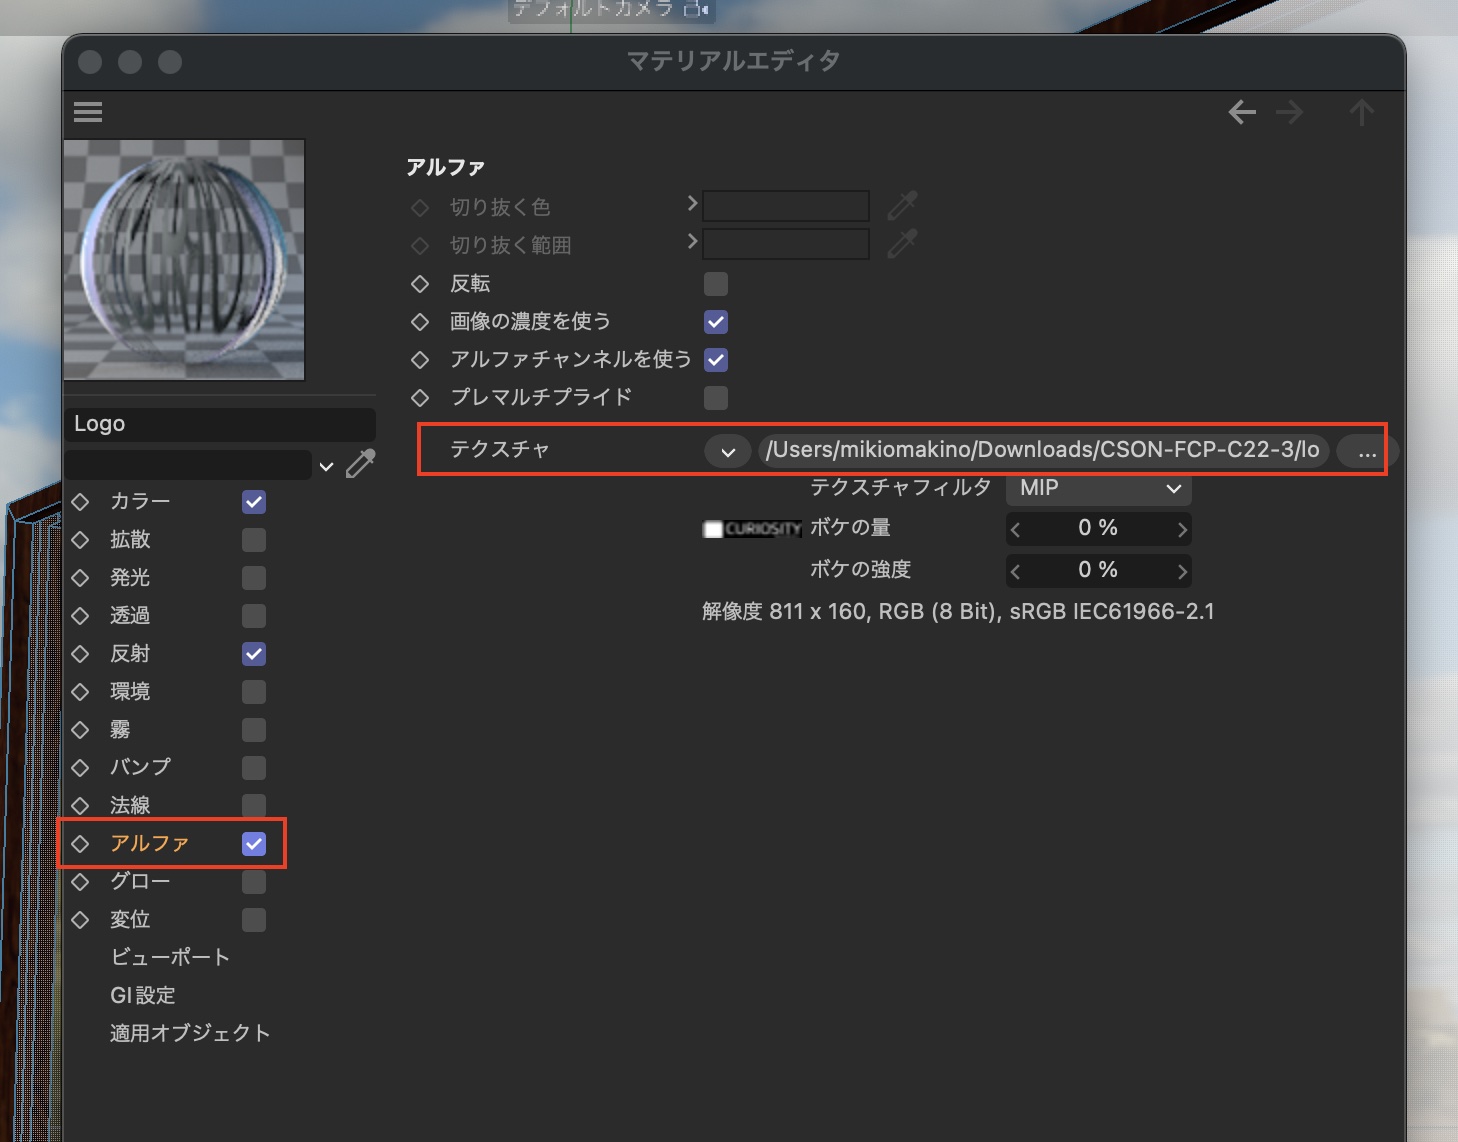
Task: Open the 適用オブジェクト entry
Action: (x=190, y=1033)
